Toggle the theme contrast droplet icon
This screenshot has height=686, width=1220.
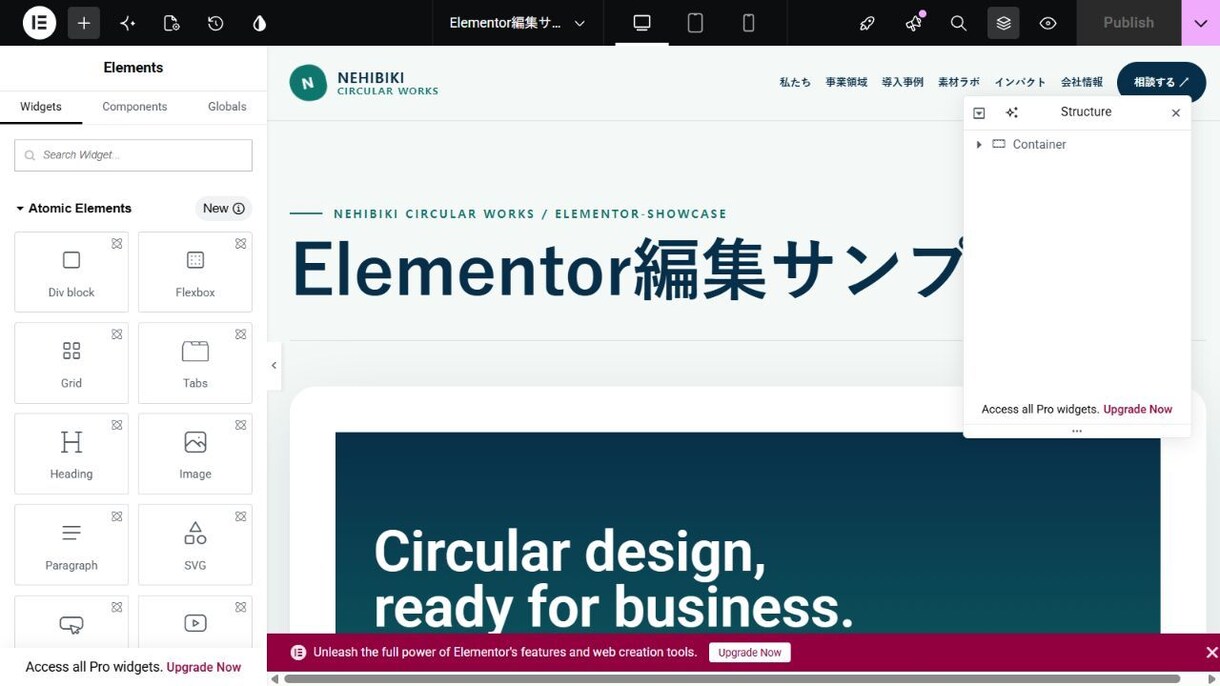(259, 22)
